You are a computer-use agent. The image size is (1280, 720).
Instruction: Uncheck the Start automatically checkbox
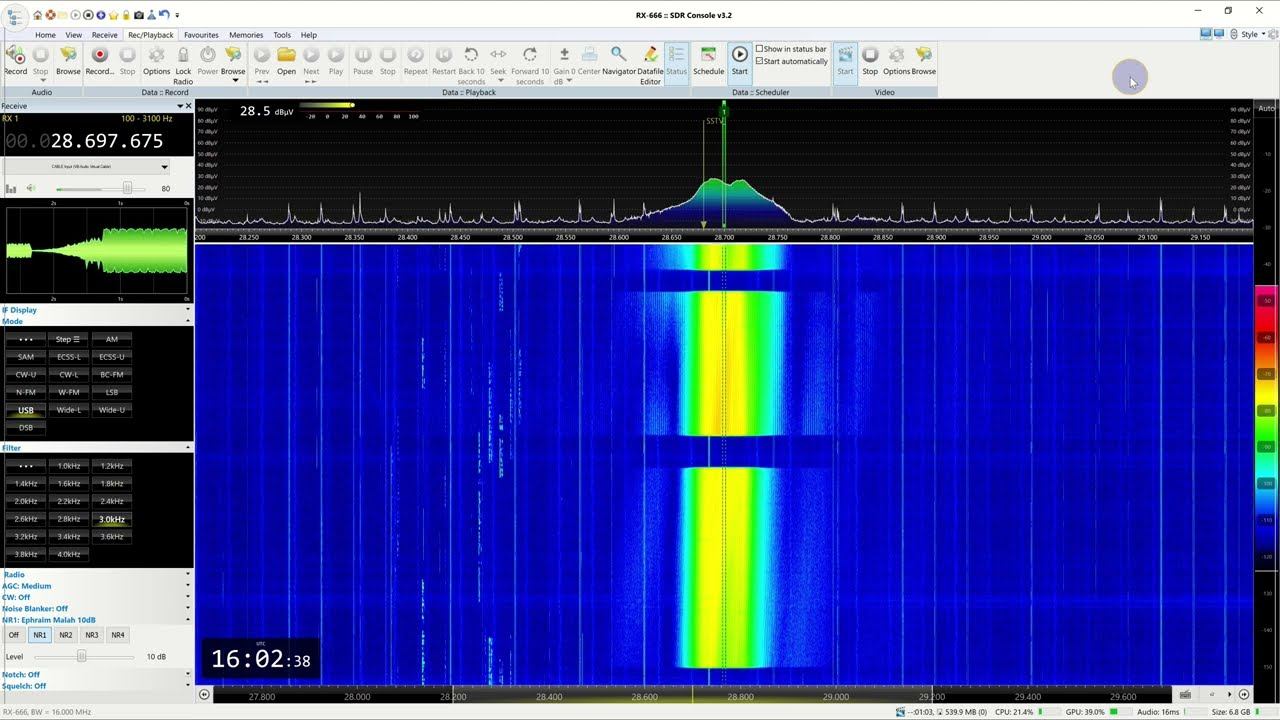pos(760,61)
